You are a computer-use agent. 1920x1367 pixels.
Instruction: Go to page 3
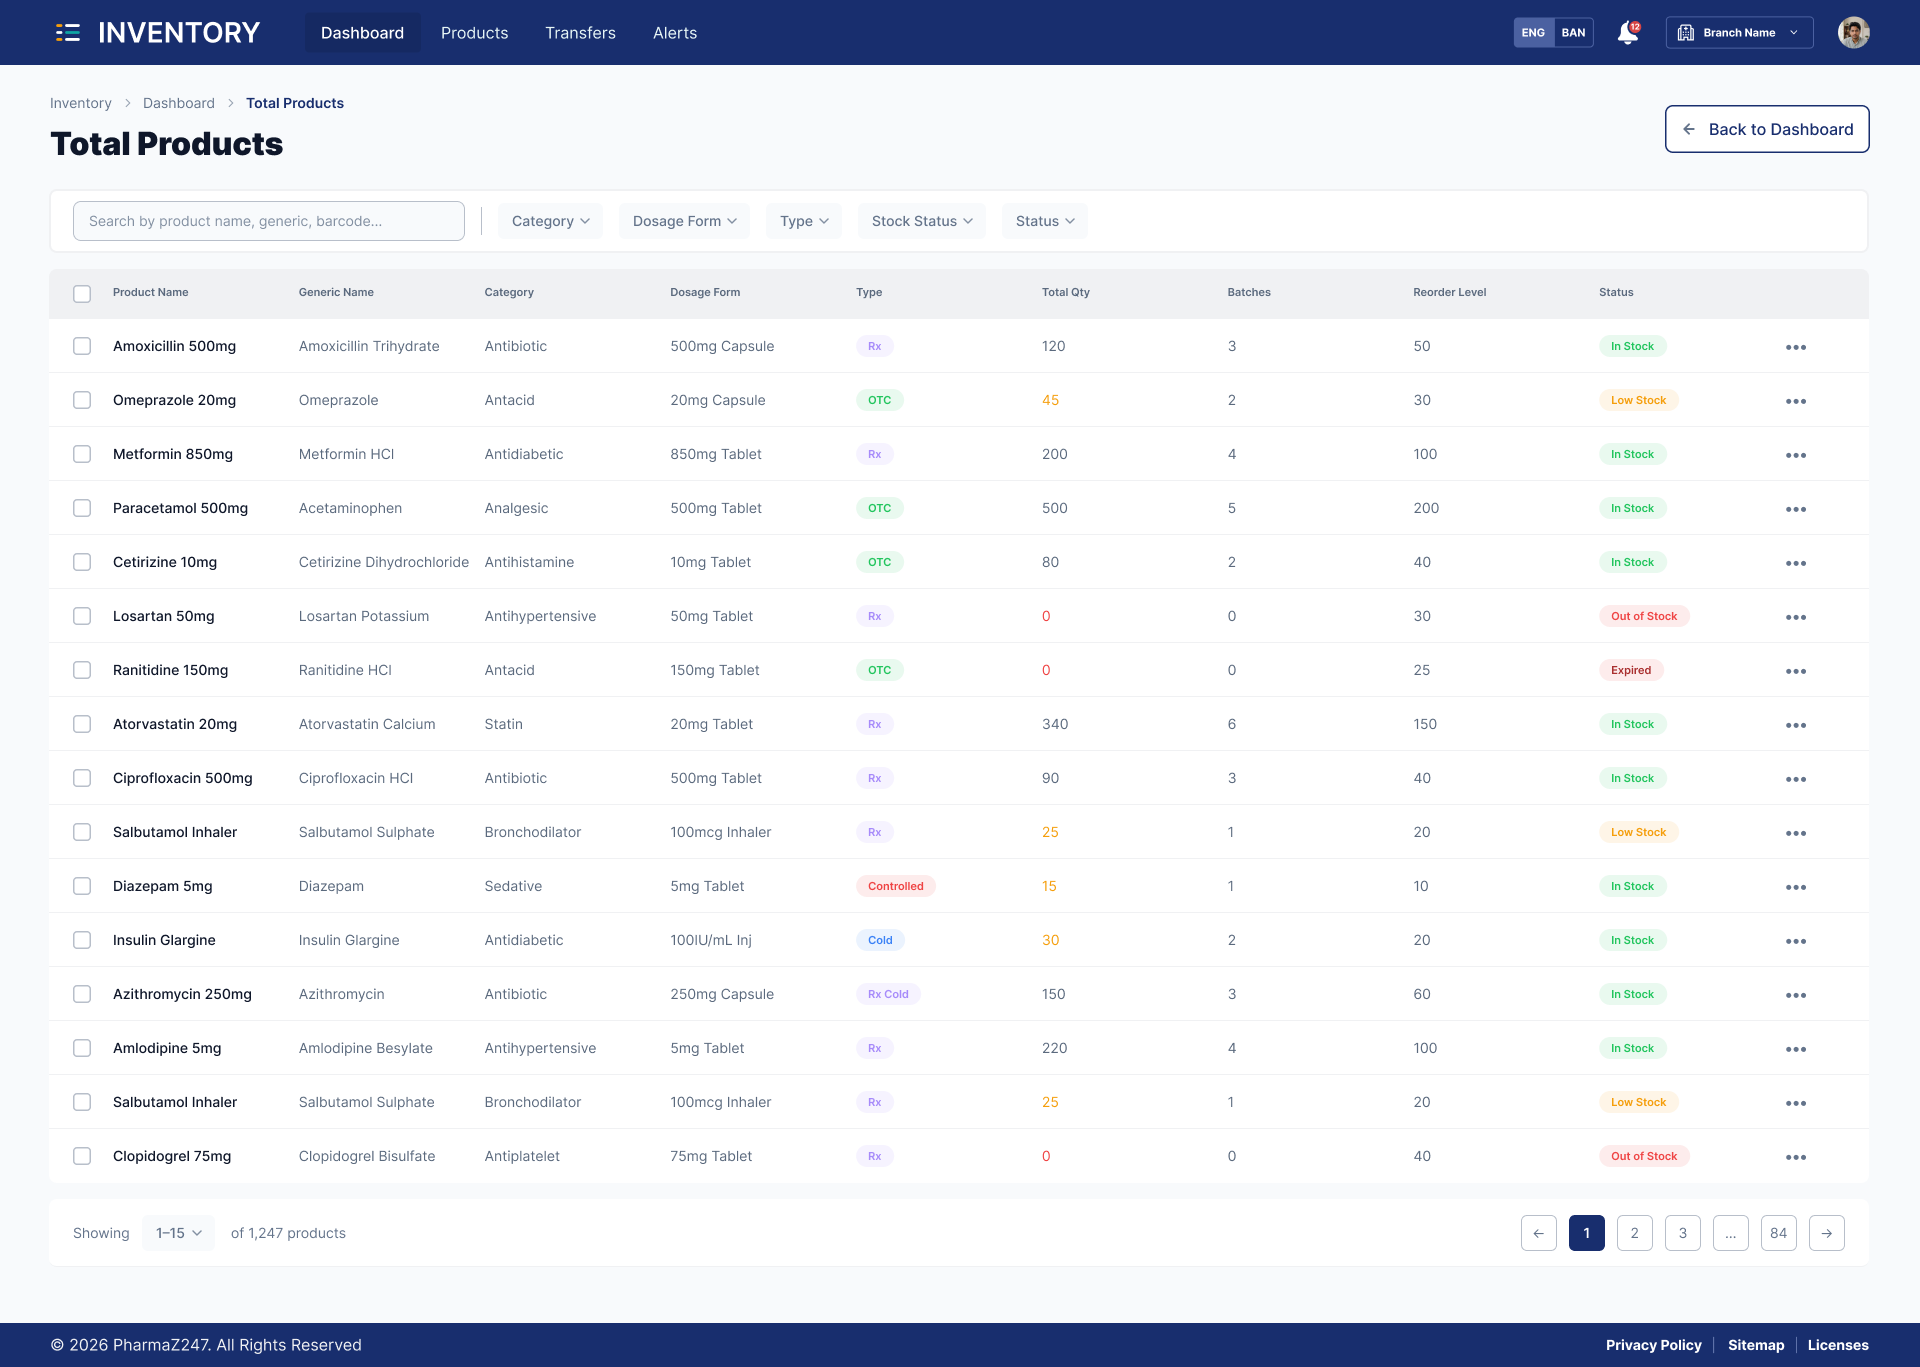coord(1682,1233)
